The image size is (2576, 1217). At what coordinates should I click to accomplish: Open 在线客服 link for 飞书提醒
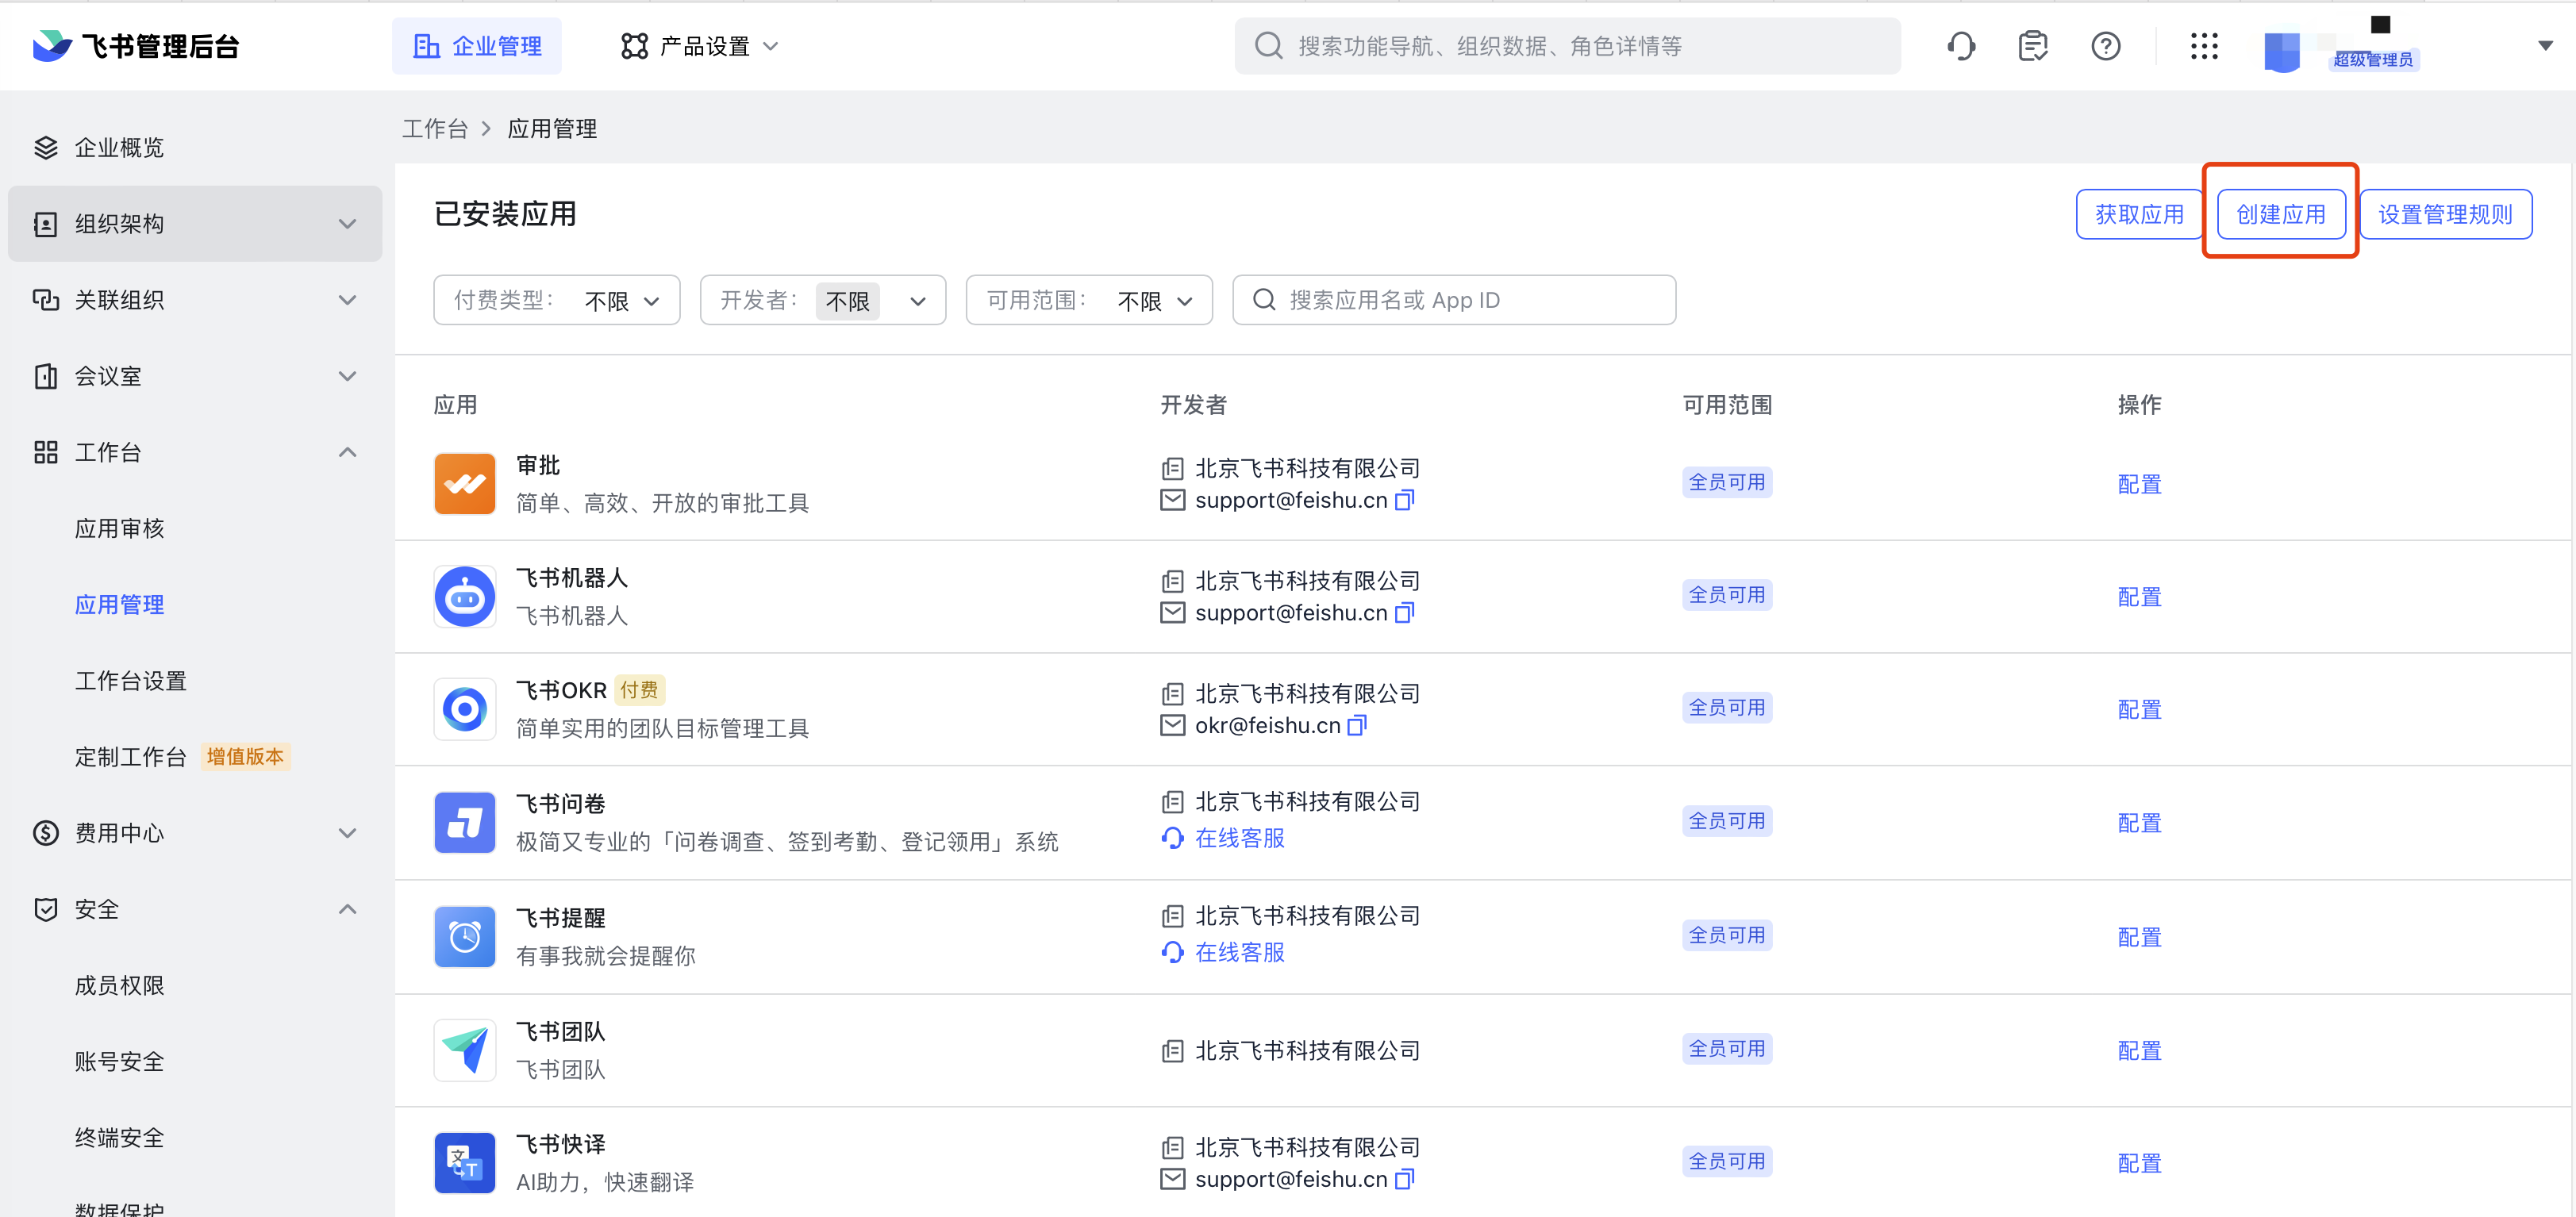pos(1239,952)
